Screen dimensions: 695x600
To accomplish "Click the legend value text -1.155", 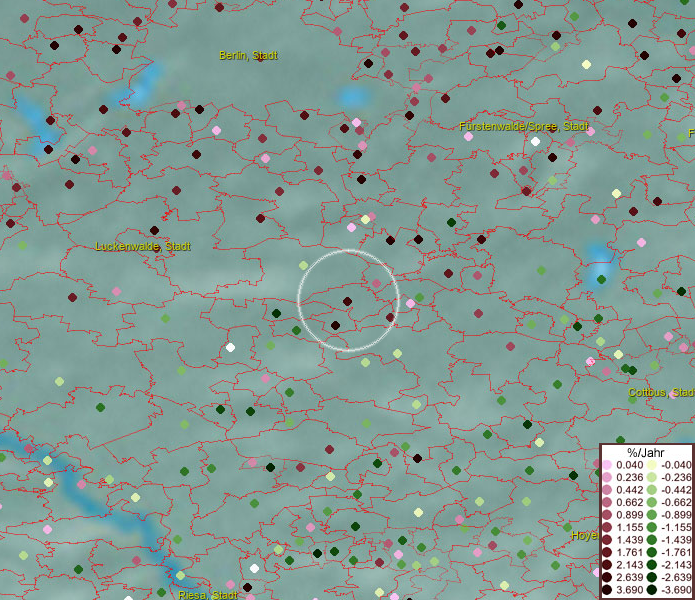I will (x=676, y=527).
